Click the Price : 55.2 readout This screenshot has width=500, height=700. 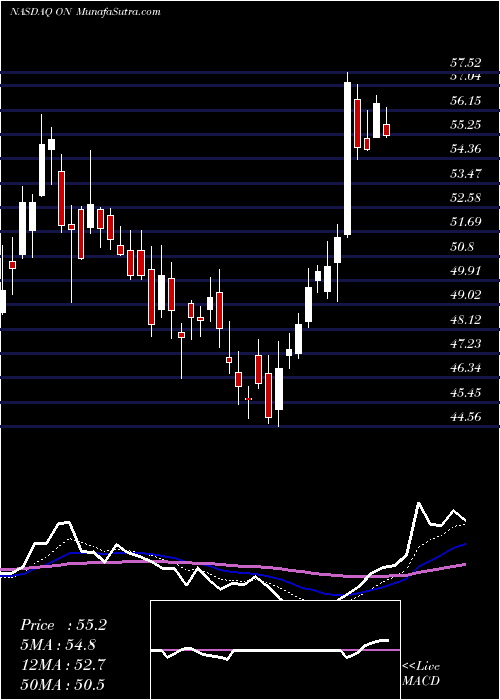(x=63, y=625)
